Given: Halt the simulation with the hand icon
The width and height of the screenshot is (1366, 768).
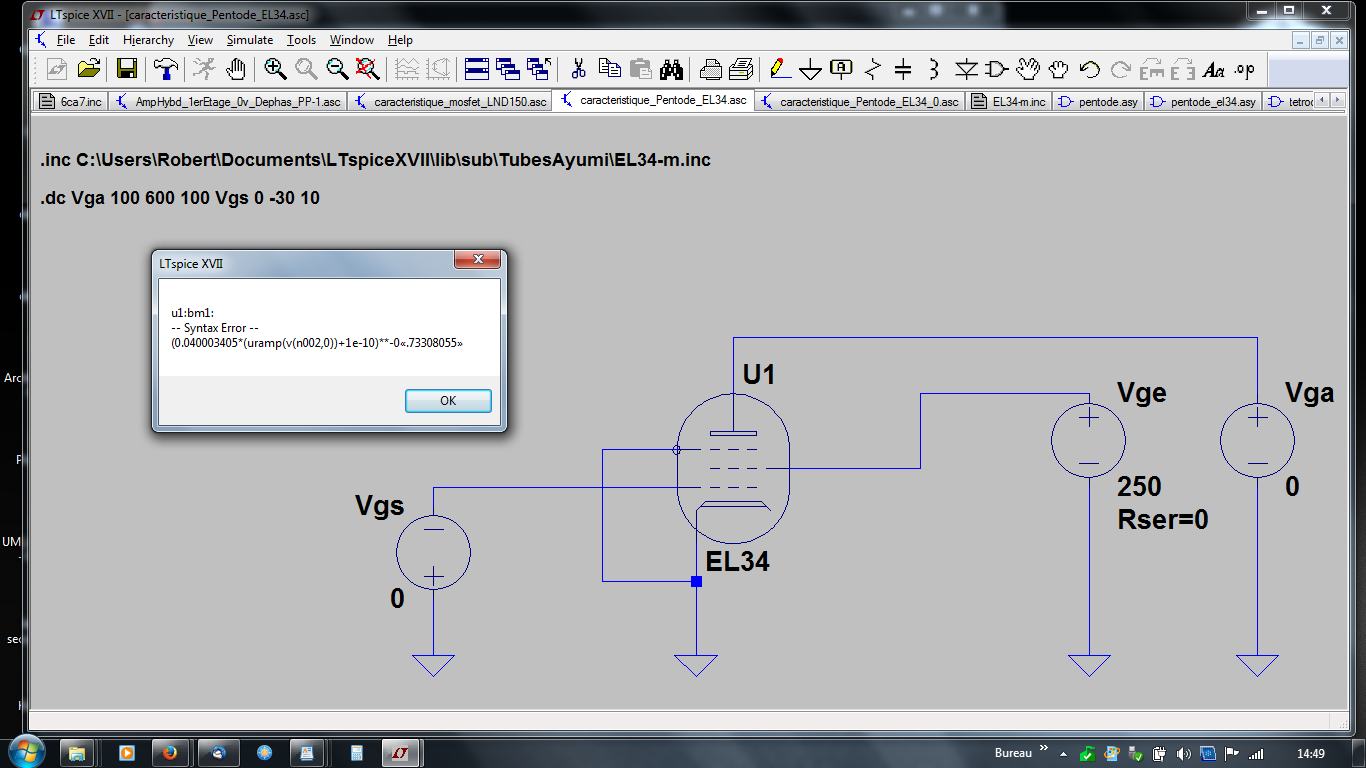Looking at the screenshot, I should coord(235,69).
